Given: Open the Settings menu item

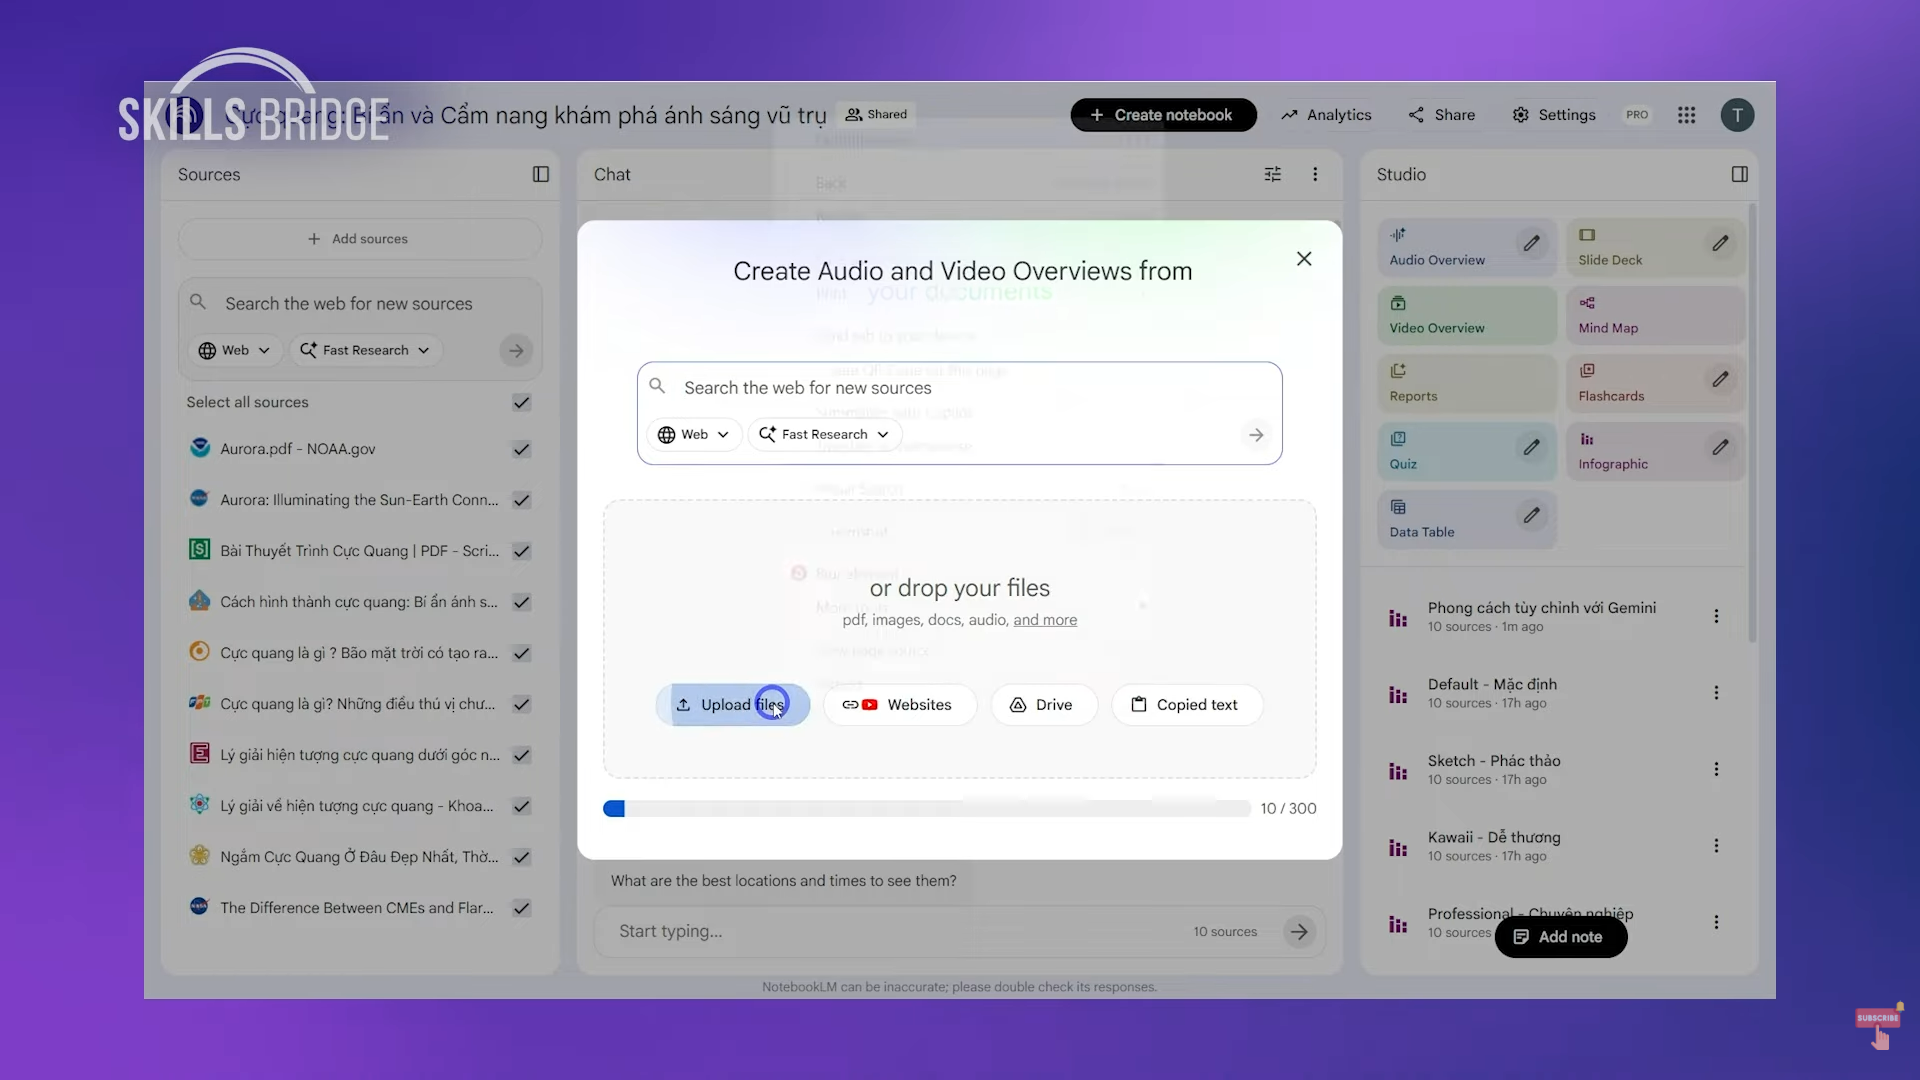Looking at the screenshot, I should pos(1554,115).
